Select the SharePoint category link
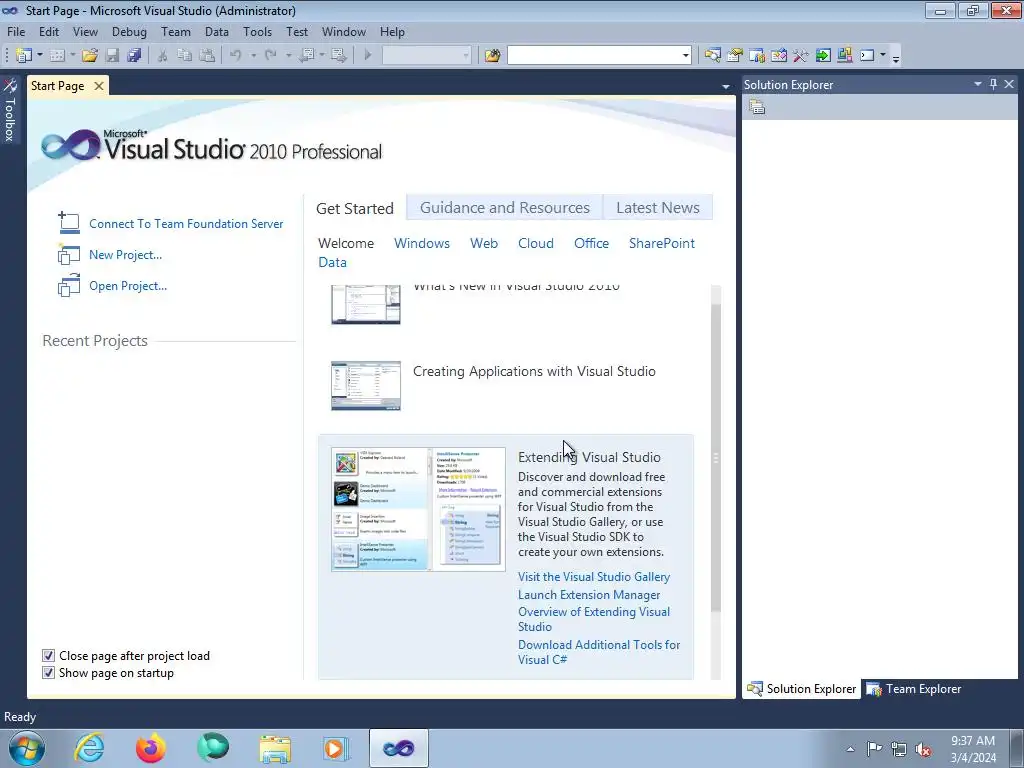The image size is (1024, 768). click(x=662, y=243)
